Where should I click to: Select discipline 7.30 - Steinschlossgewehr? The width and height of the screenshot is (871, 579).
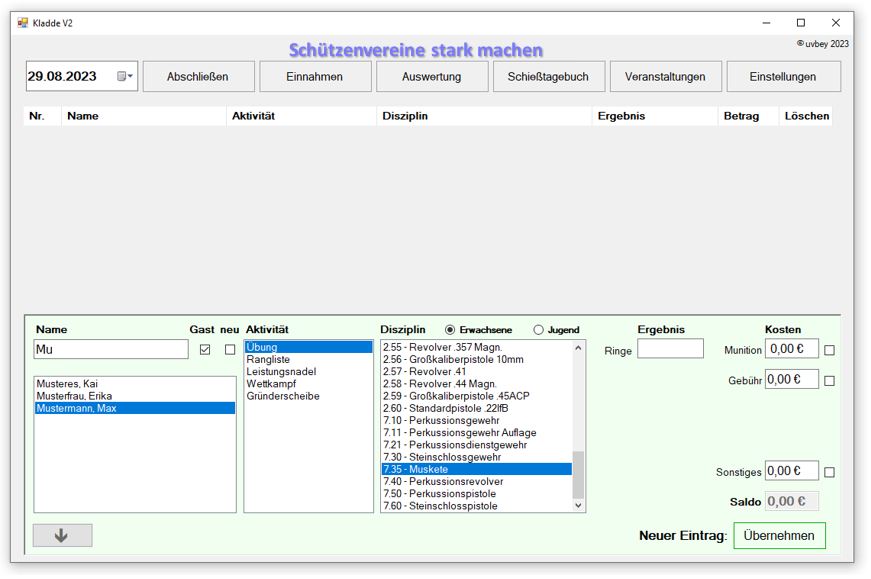[x=477, y=457]
